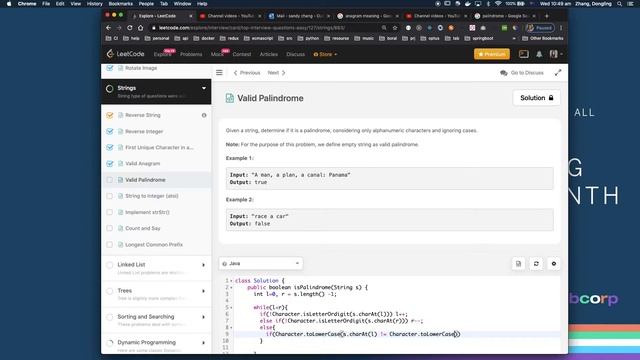Toggle the Valid Anagram checkbox
The image size is (640, 360).
[x=109, y=164]
